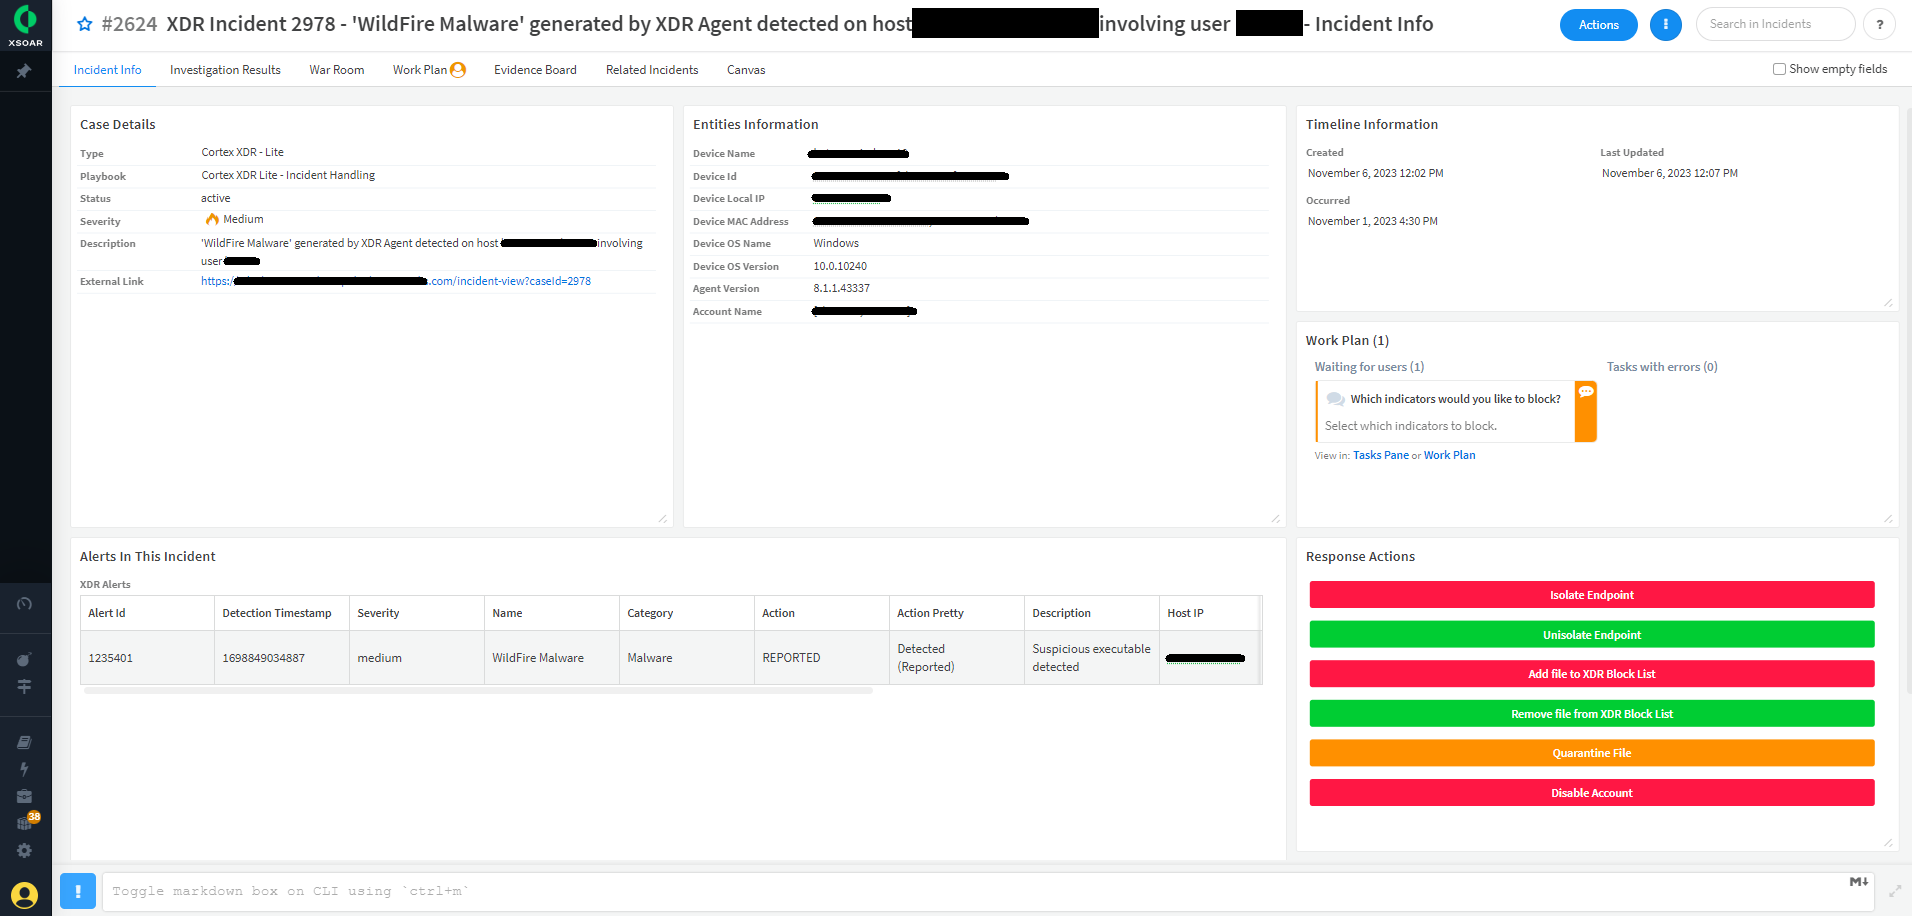This screenshot has height=916, width=1912.
Task: Open the Marketplace icon with 38 badge
Action: 26,822
